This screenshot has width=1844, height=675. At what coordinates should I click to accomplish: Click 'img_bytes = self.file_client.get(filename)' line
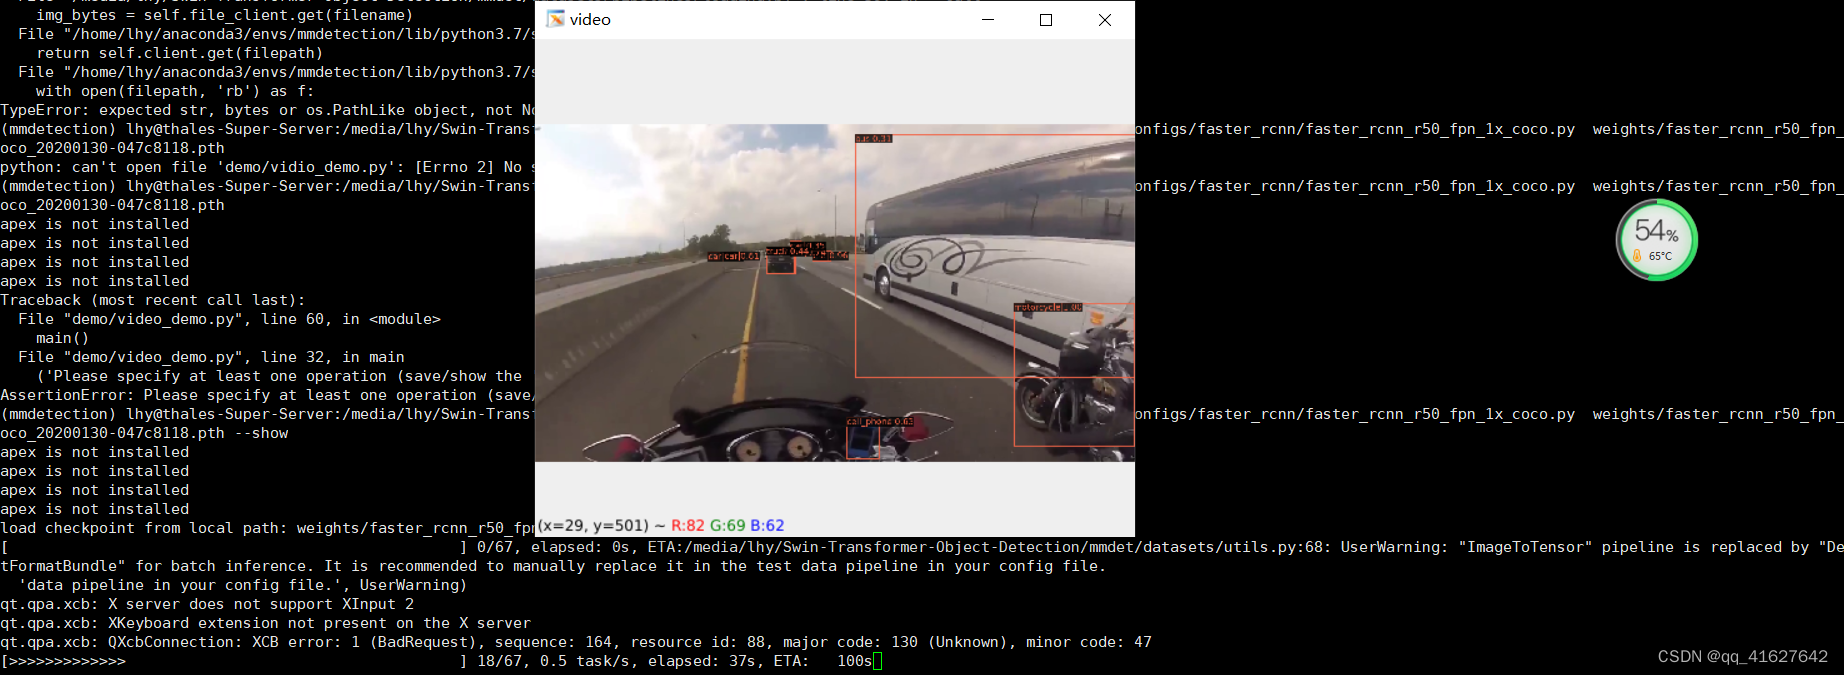224,15
